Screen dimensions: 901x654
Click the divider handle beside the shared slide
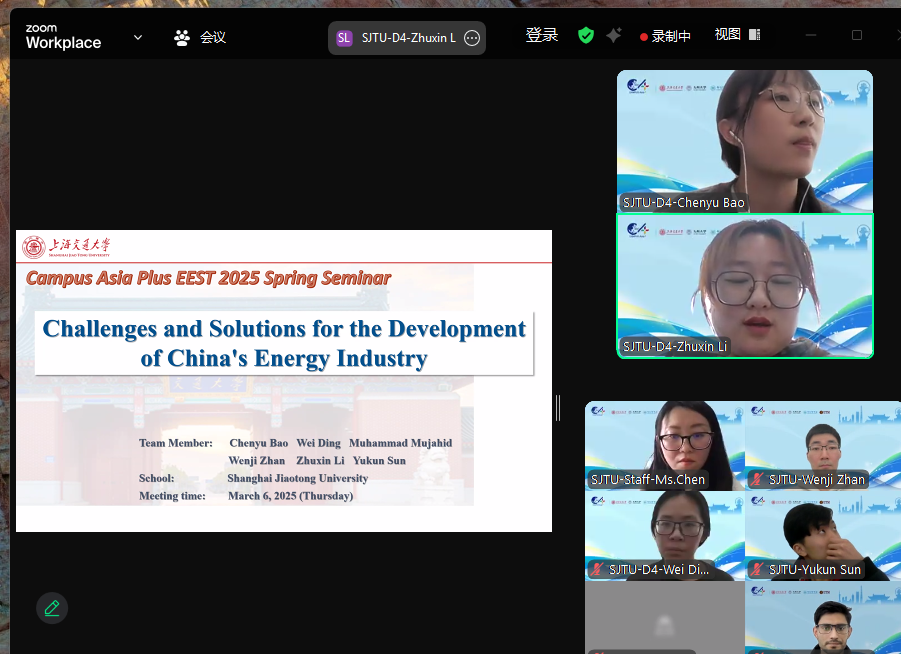(x=558, y=407)
